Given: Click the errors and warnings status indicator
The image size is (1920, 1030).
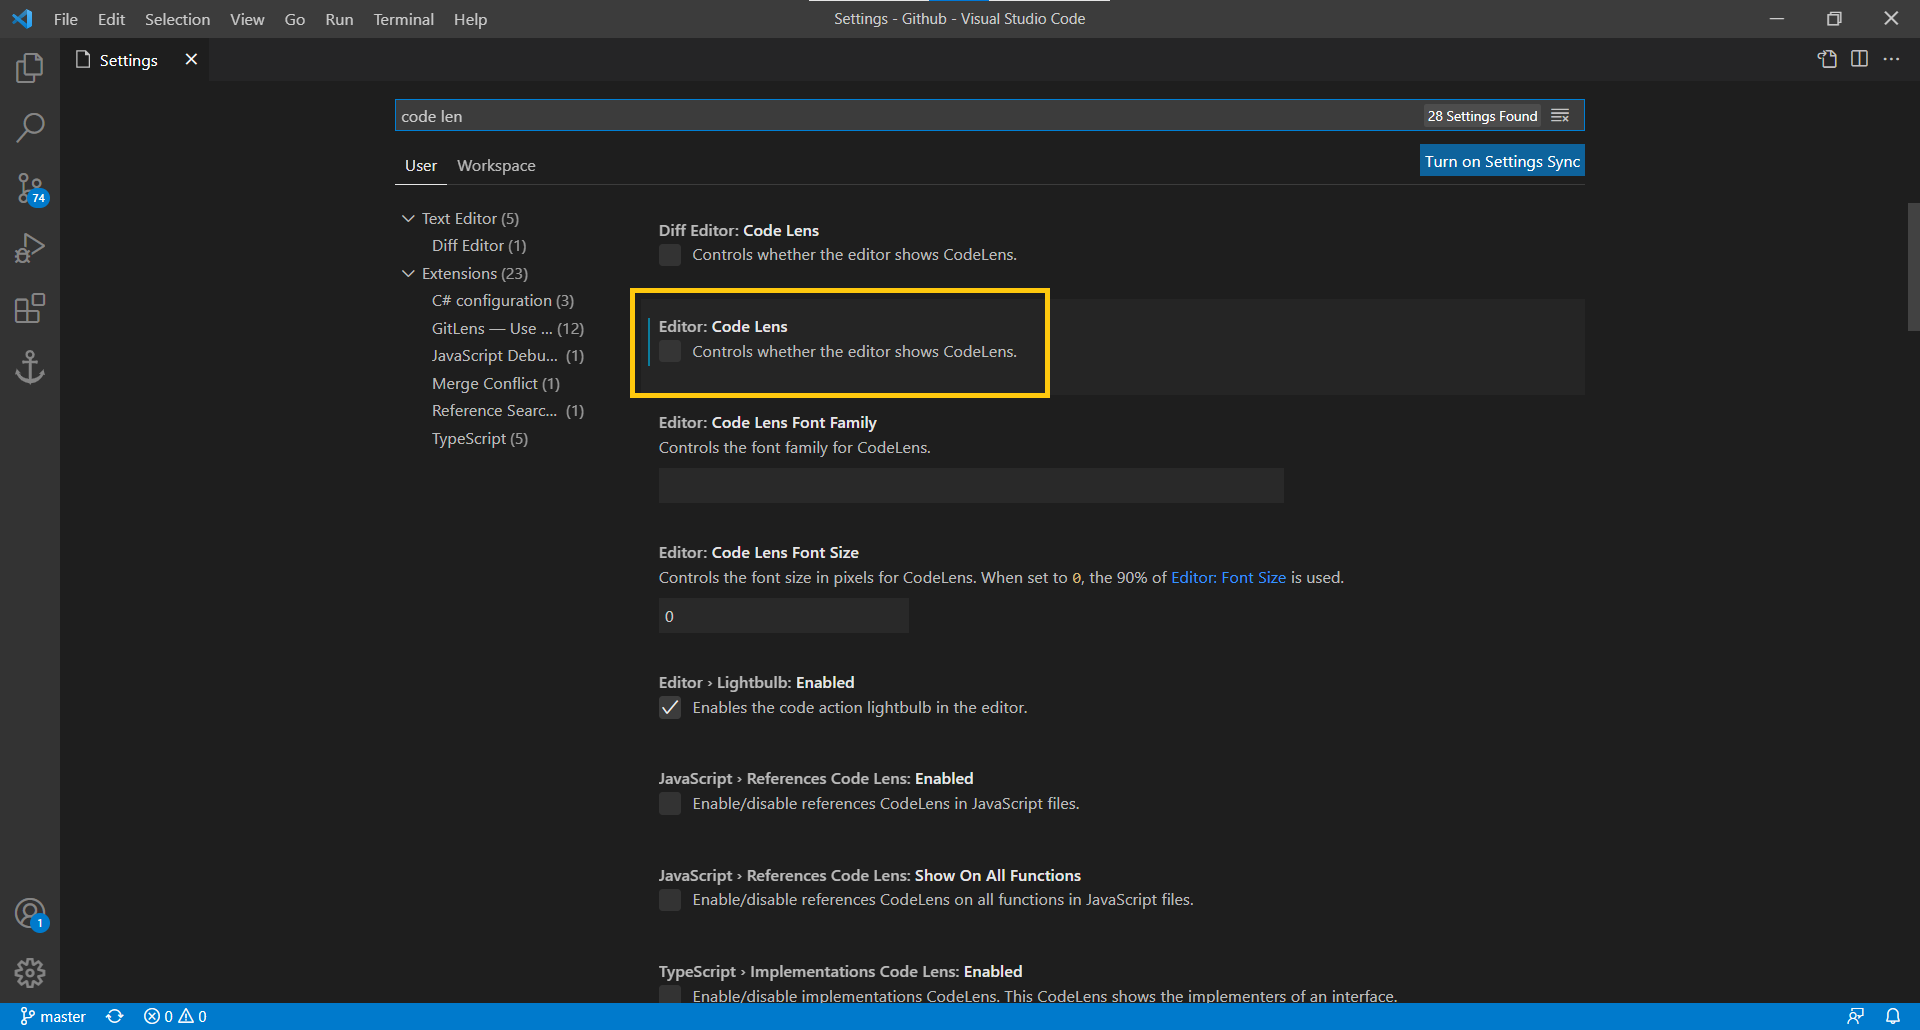Looking at the screenshot, I should pyautogui.click(x=175, y=1016).
